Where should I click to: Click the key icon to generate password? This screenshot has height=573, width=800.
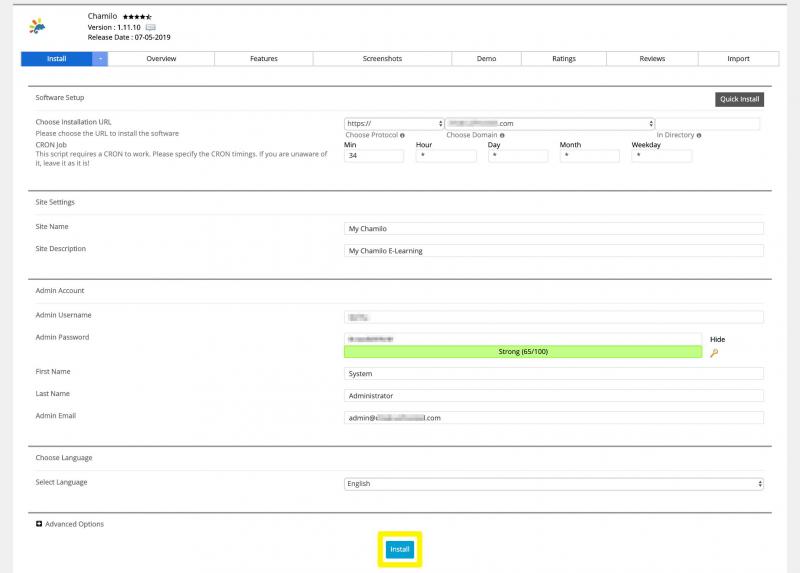(x=714, y=353)
